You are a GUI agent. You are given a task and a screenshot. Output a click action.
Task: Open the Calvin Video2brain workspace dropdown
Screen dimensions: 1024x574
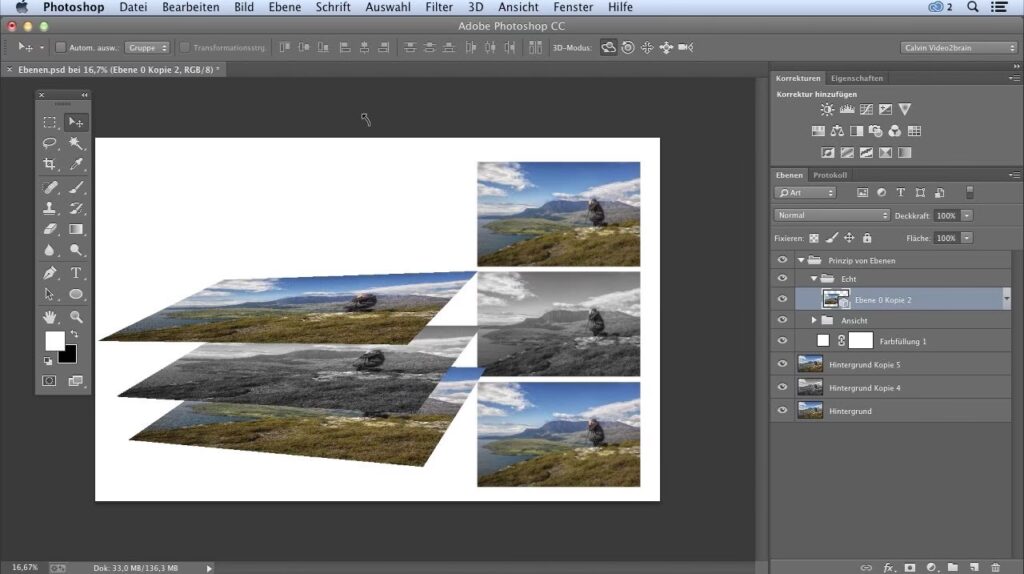click(957, 47)
